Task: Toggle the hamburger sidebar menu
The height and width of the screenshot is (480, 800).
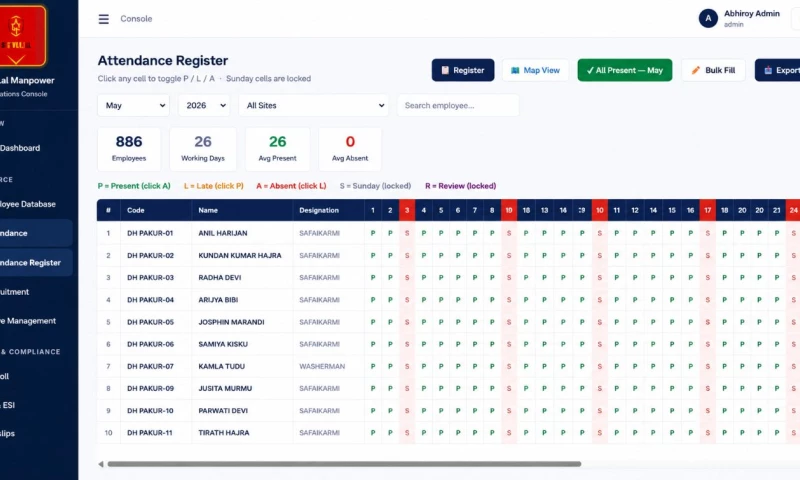Action: tap(104, 19)
